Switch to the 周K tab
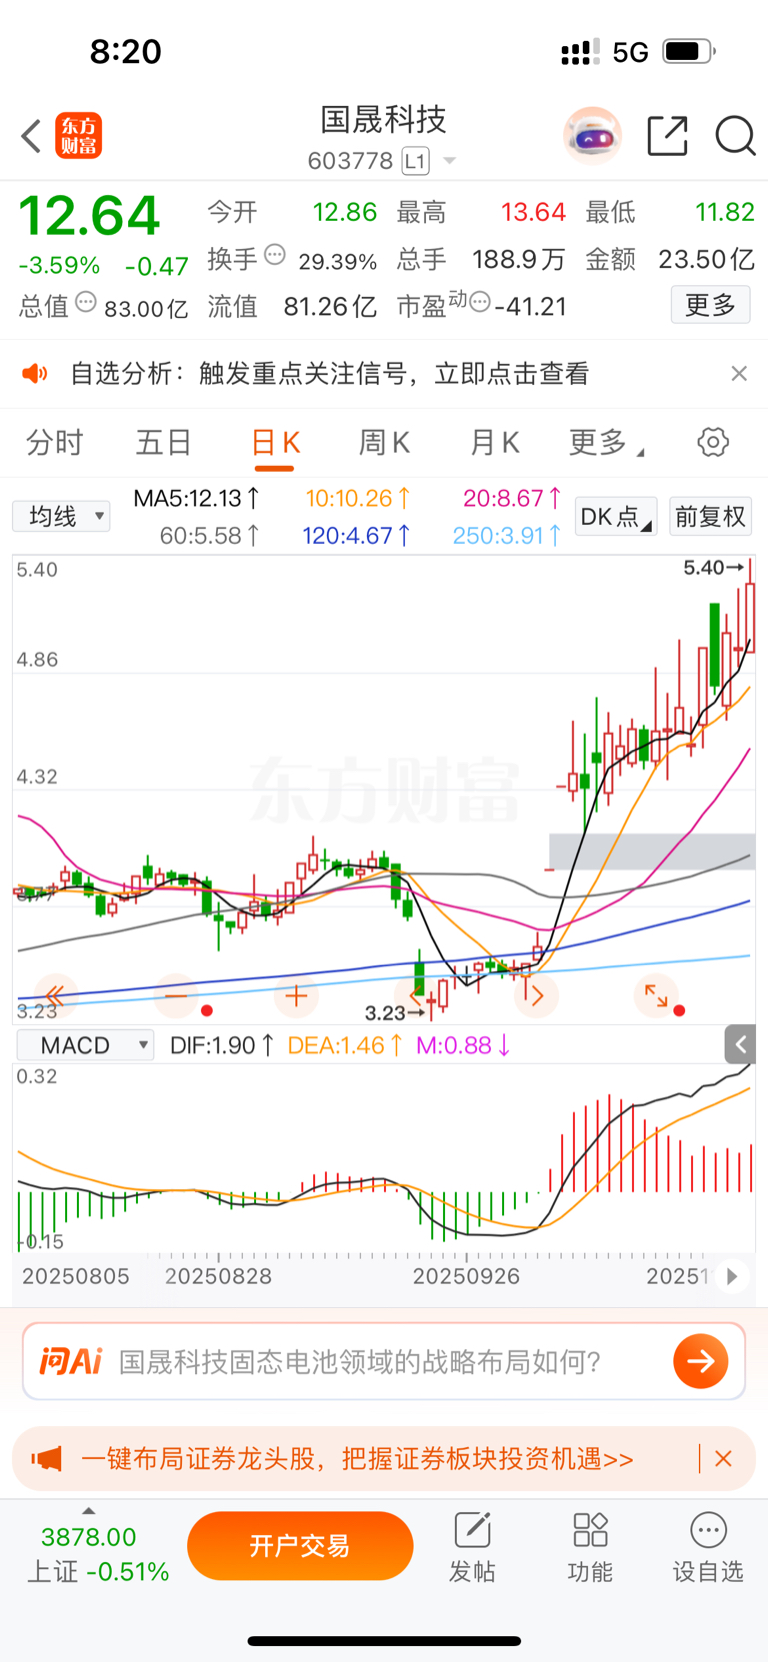768x1663 pixels. click(385, 442)
